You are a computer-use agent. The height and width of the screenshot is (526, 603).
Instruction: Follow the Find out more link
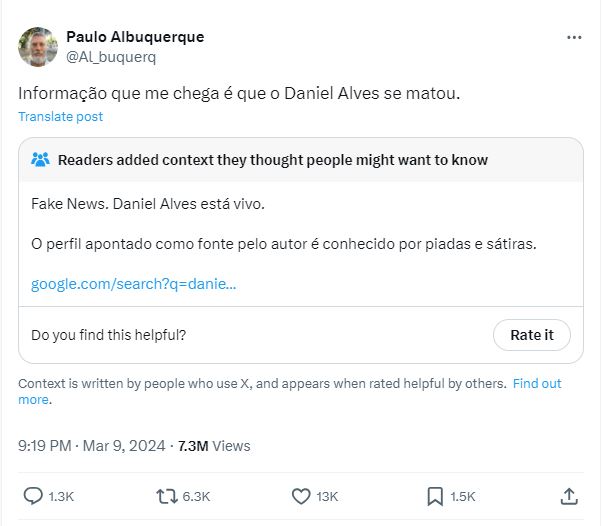537,383
